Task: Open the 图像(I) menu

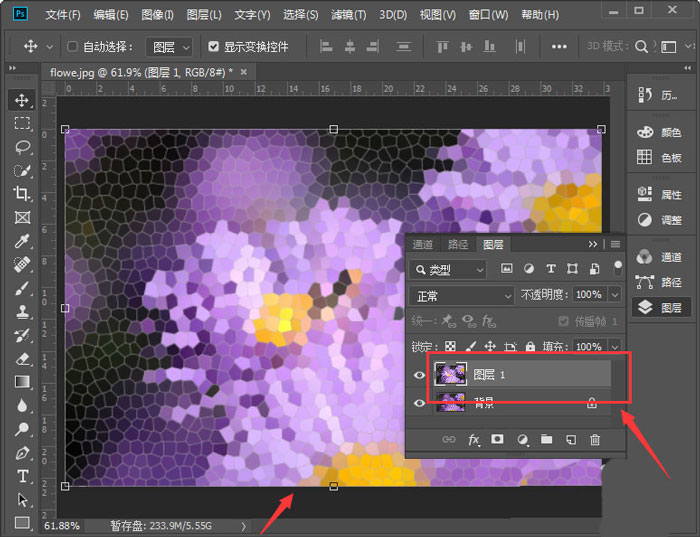Action: point(157,15)
